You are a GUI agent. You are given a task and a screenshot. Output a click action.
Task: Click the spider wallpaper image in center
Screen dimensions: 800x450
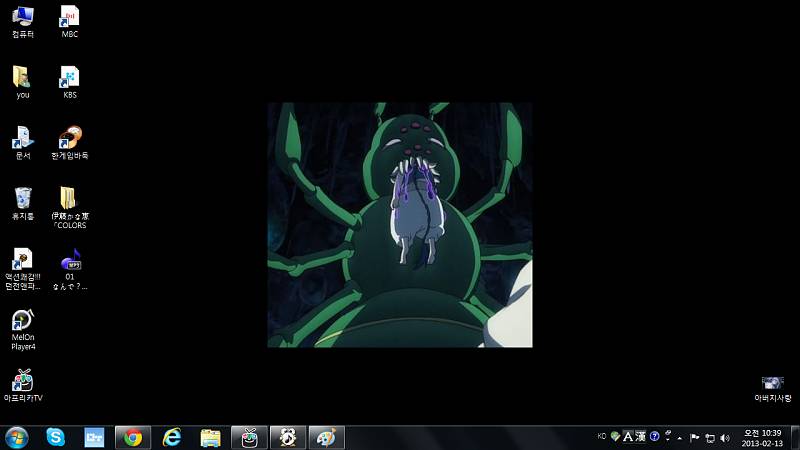tap(399, 224)
